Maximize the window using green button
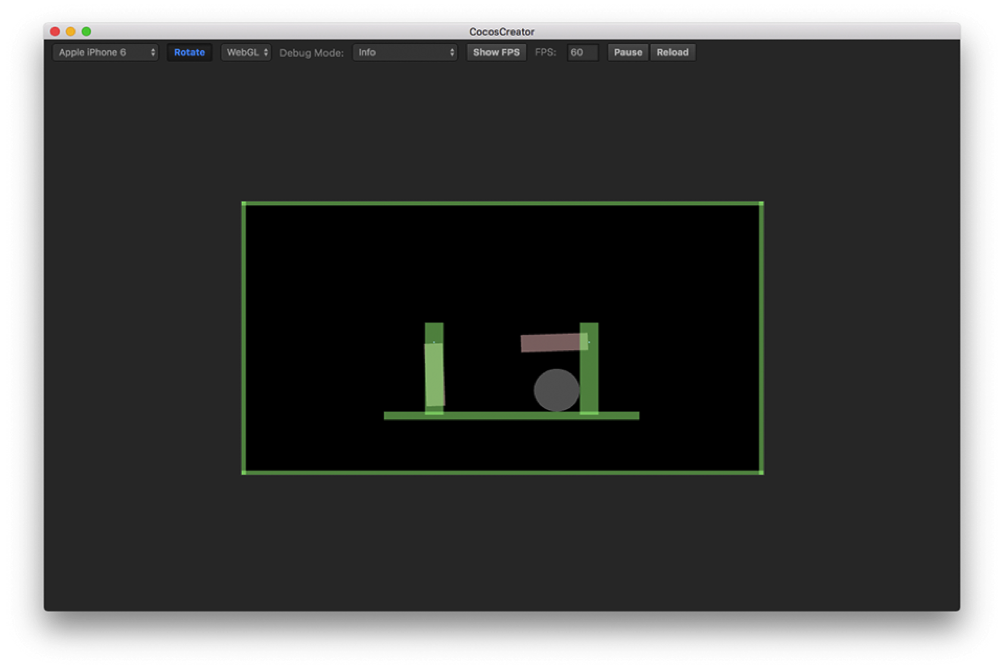 pyautogui.click(x=87, y=31)
